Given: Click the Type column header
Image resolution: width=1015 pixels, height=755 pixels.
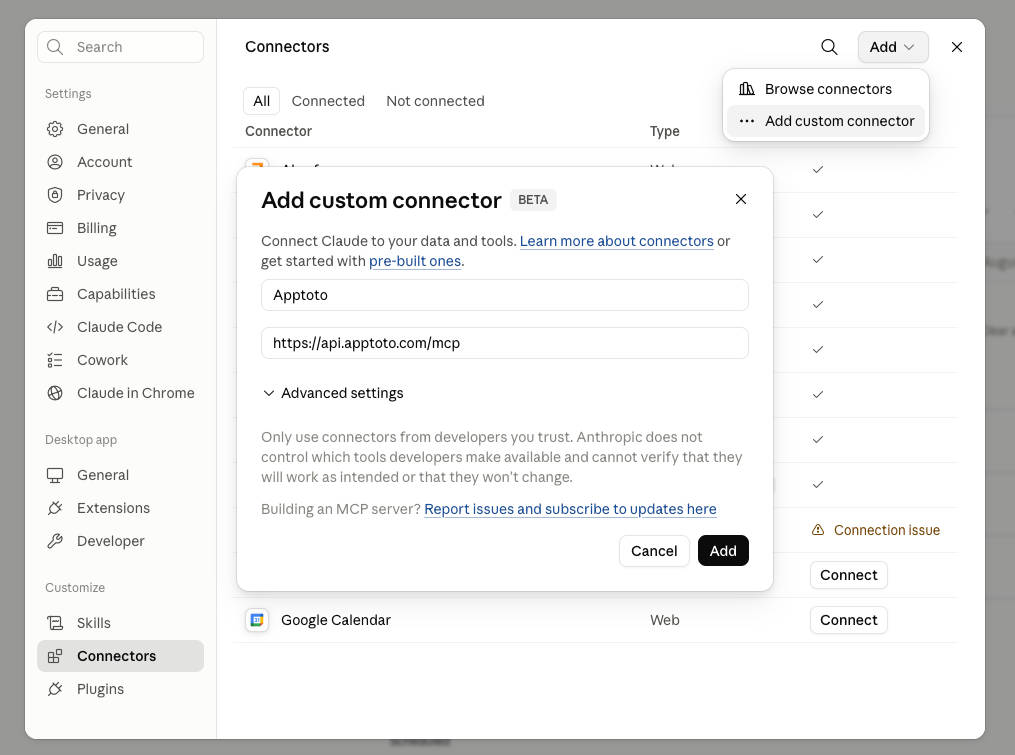Looking at the screenshot, I should pyautogui.click(x=664, y=131).
